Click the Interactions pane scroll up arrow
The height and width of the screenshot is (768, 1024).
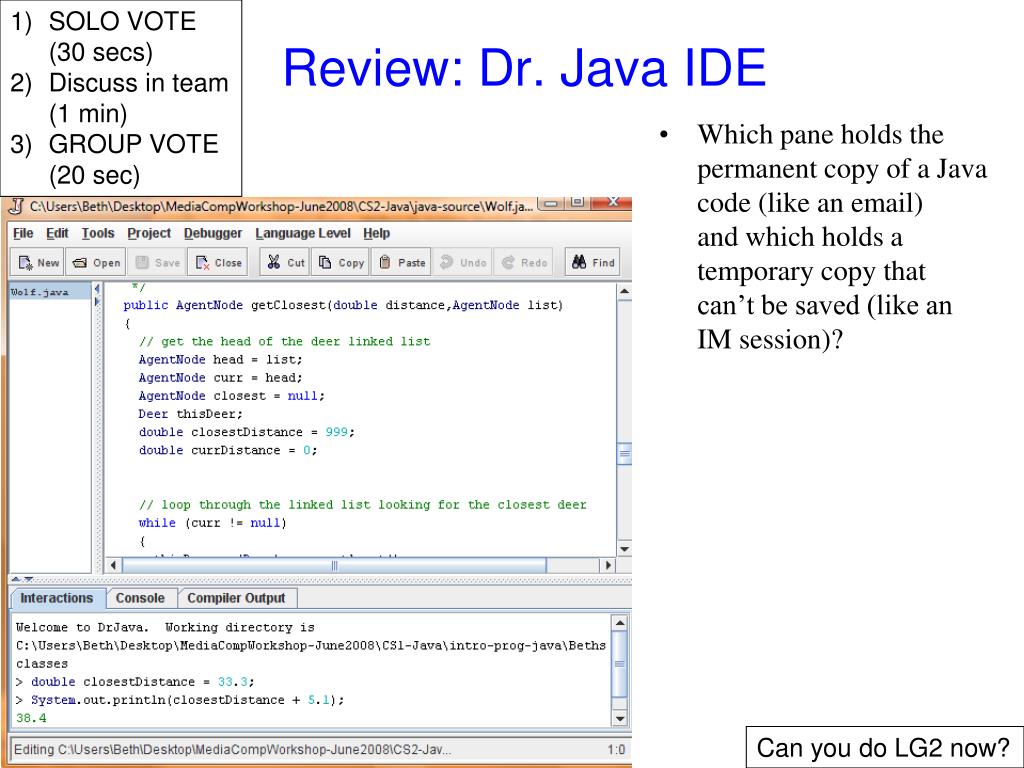620,622
